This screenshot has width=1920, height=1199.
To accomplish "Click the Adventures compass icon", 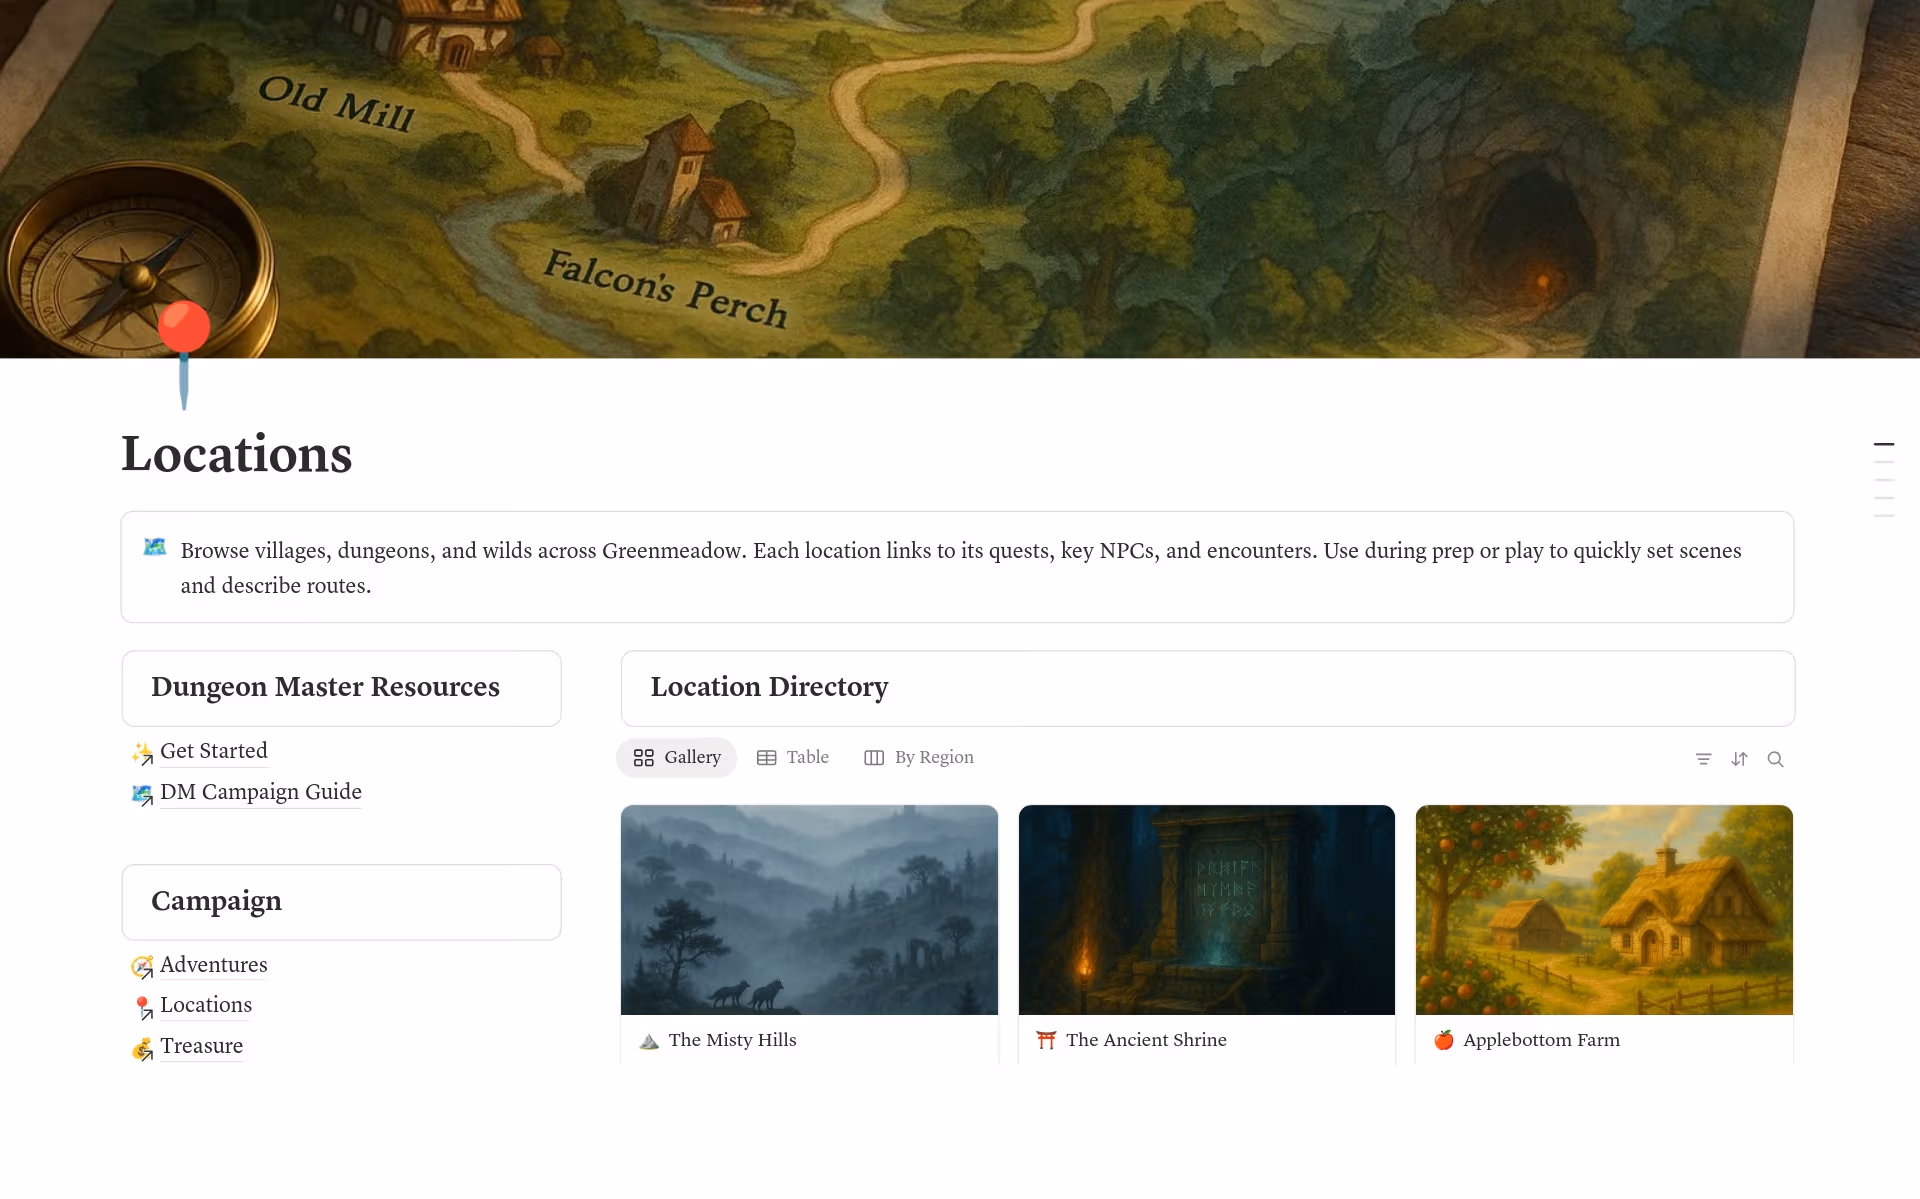I will tap(143, 966).
